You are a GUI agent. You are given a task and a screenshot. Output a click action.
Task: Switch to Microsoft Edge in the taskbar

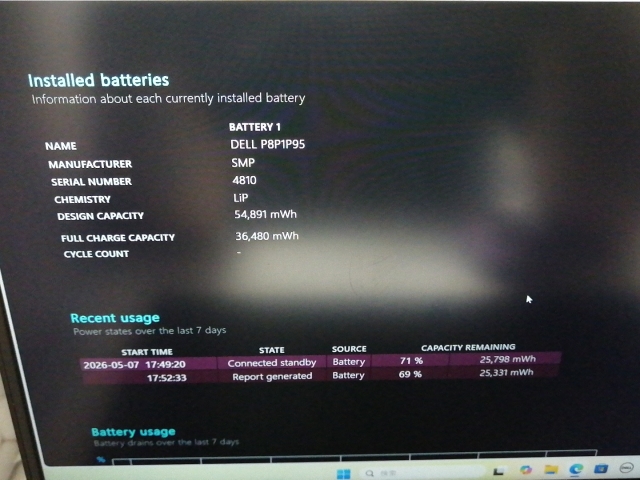click(x=576, y=469)
